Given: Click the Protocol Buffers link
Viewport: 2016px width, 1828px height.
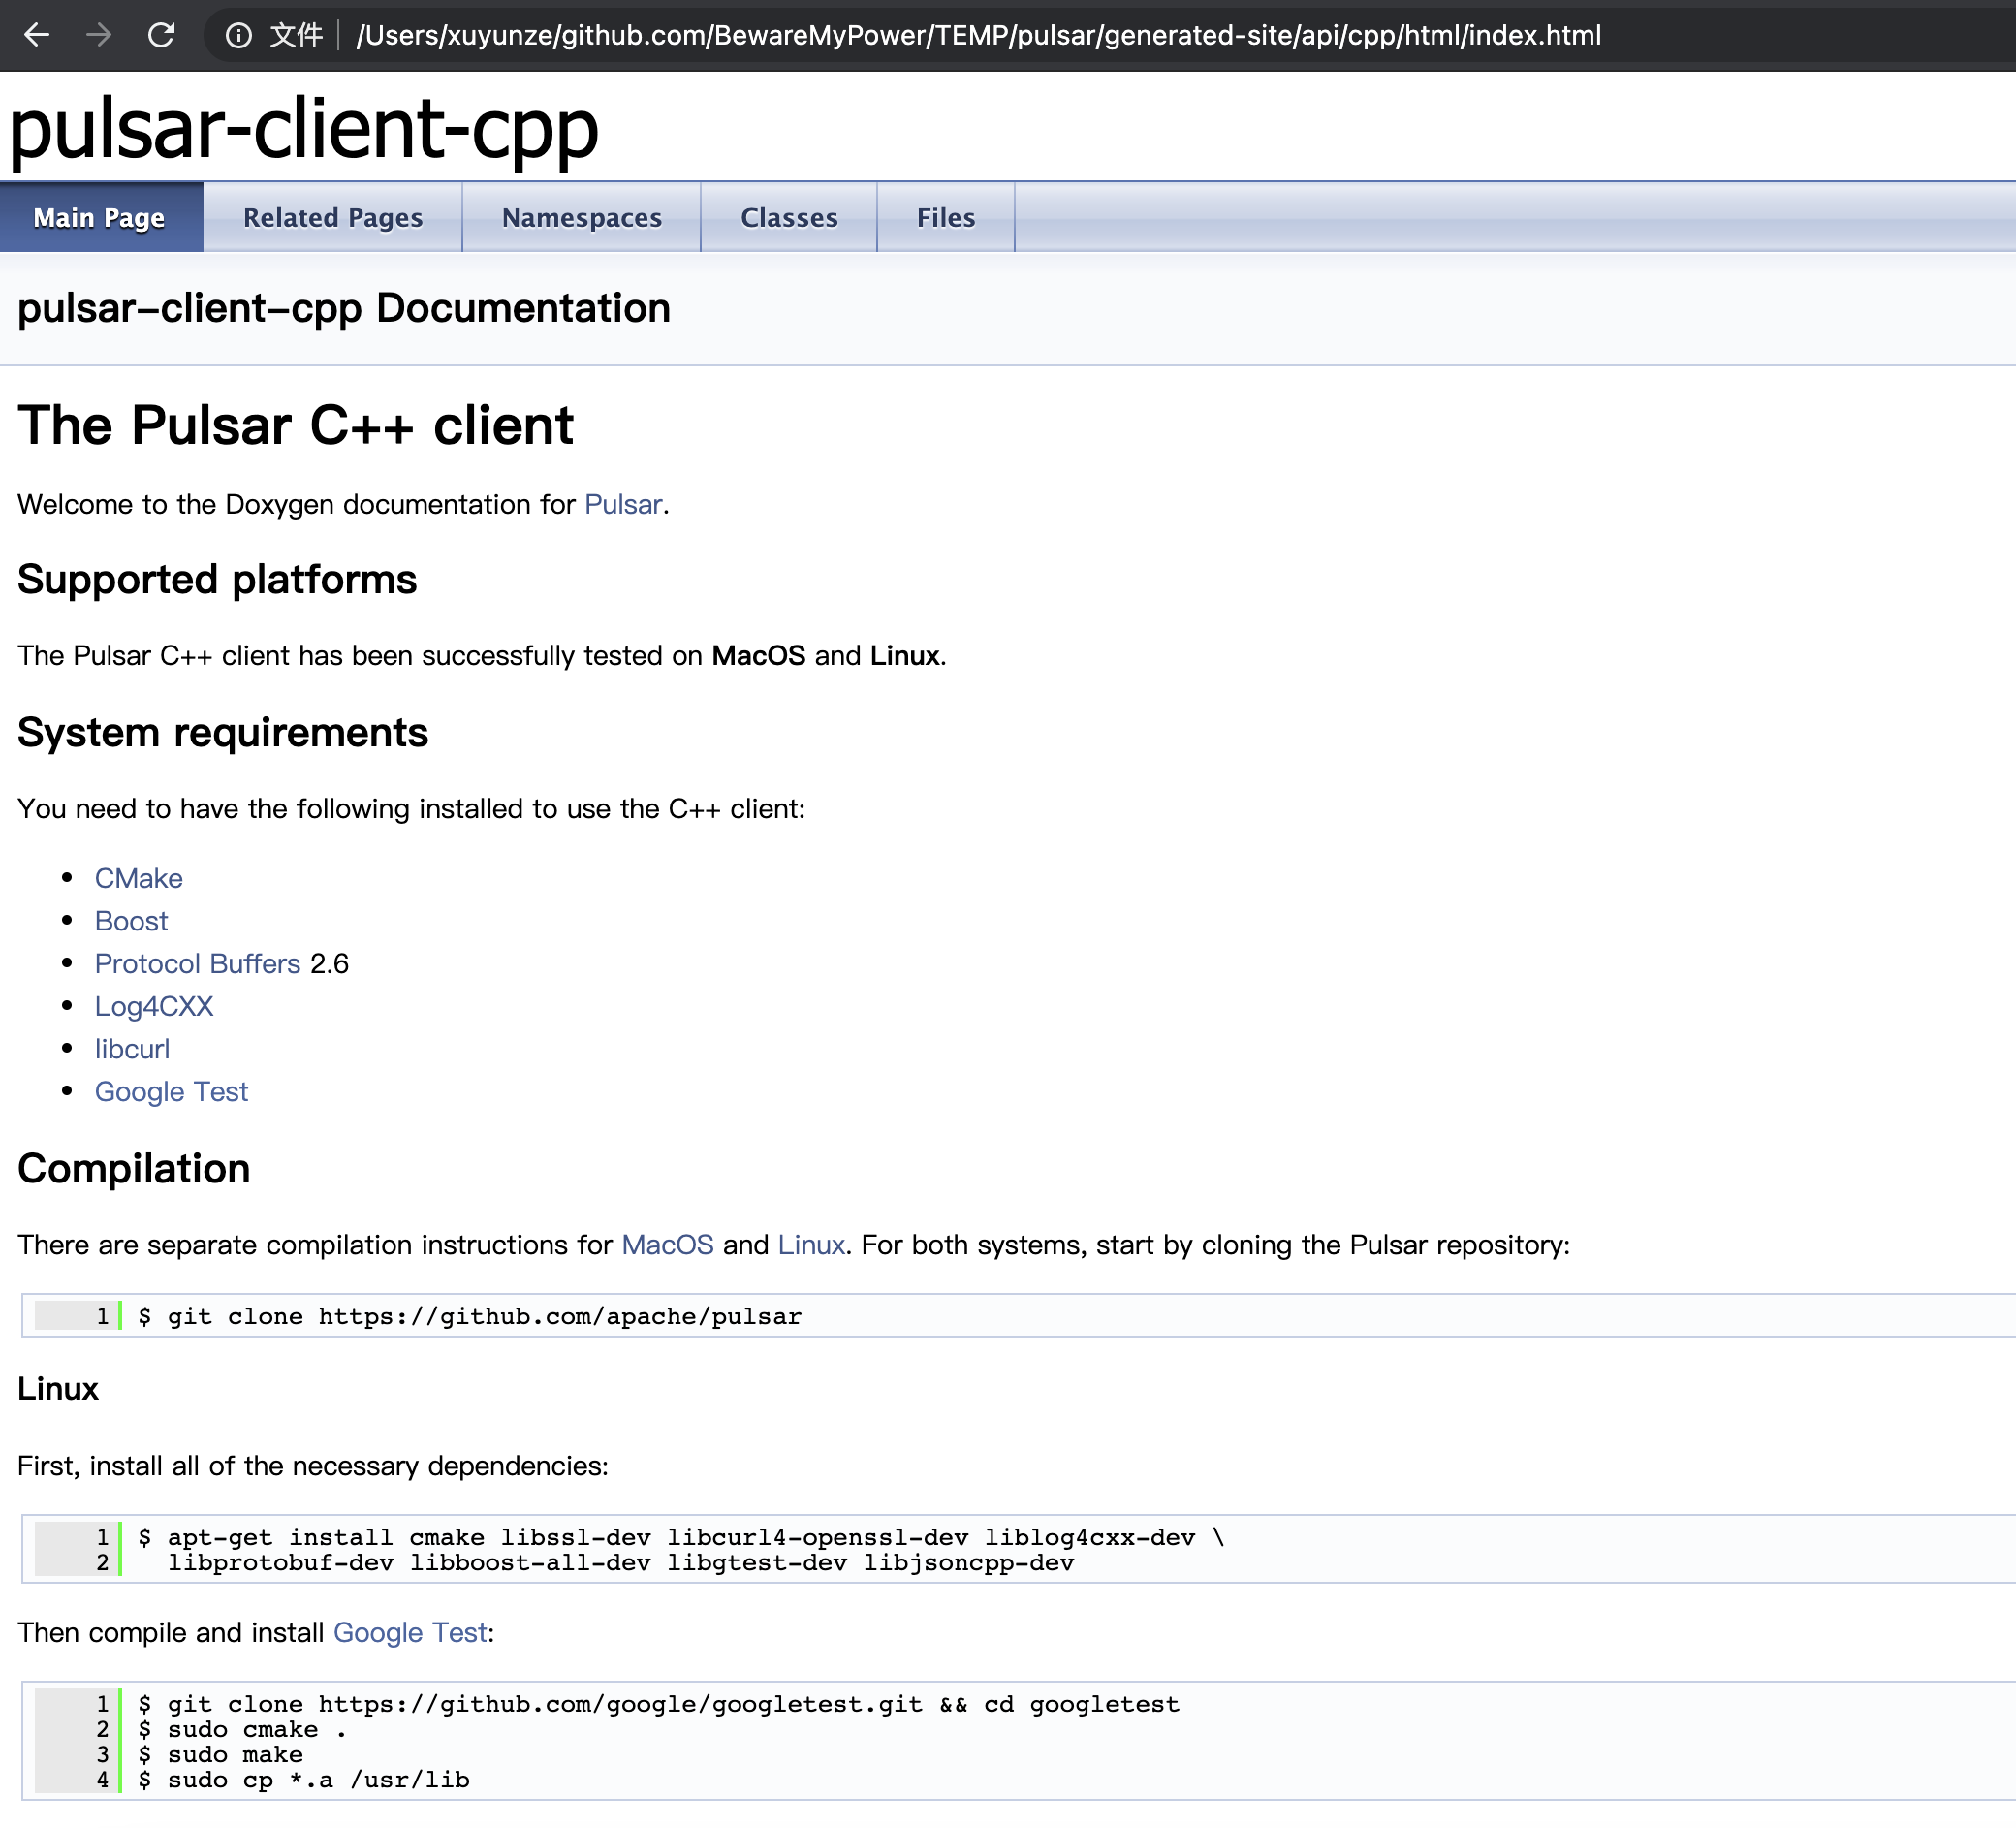Looking at the screenshot, I should pos(197,963).
